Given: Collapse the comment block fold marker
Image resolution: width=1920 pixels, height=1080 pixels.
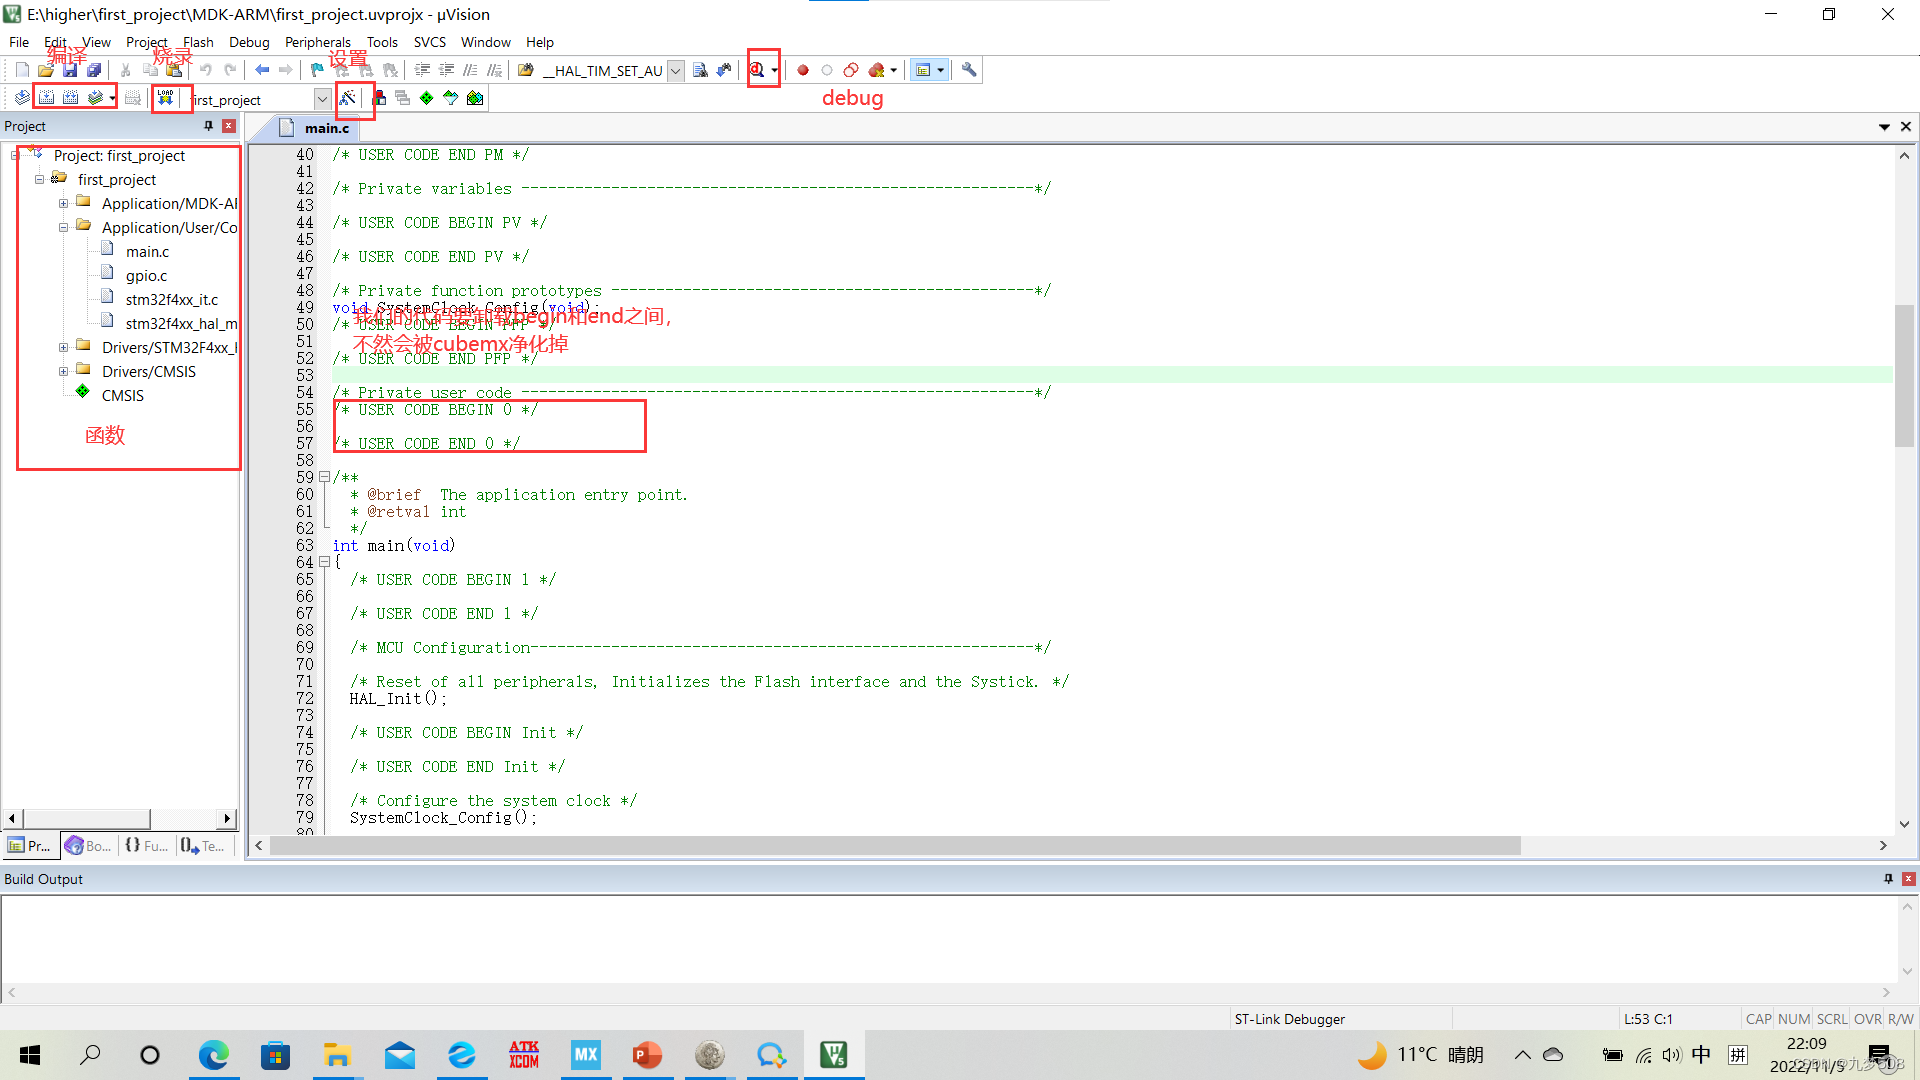Looking at the screenshot, I should [324, 477].
